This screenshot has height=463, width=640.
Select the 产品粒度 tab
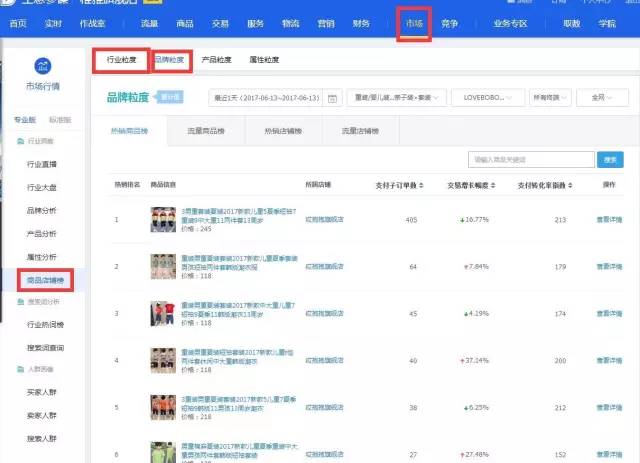[217, 60]
